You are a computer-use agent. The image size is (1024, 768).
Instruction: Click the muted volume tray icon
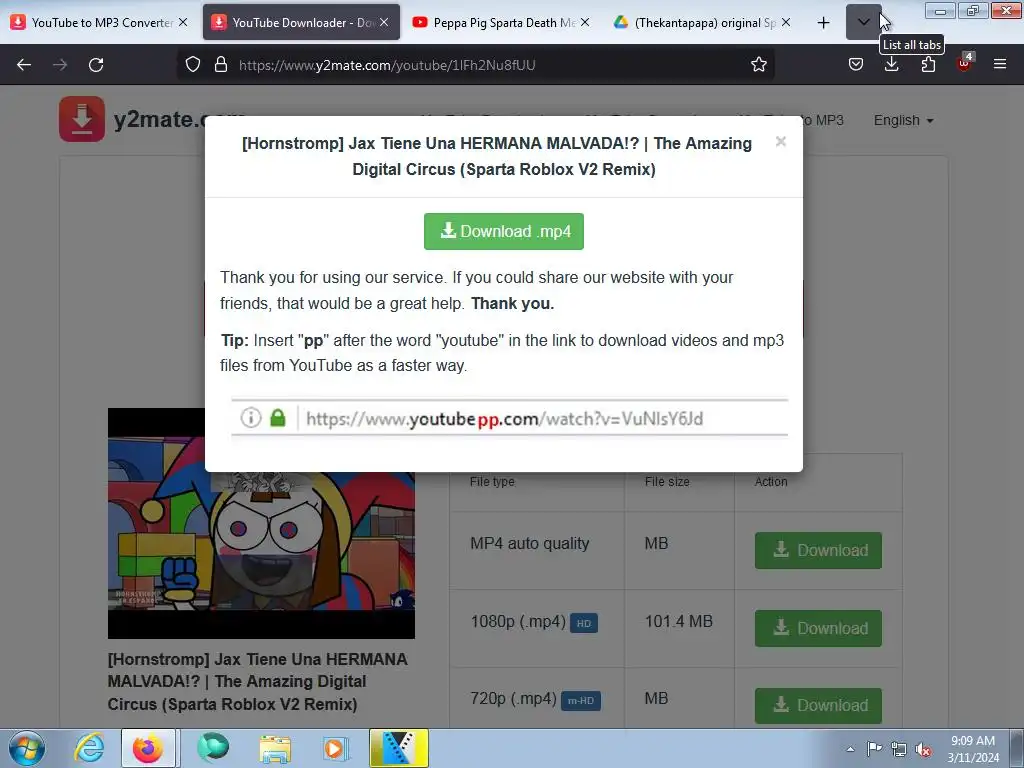point(923,749)
